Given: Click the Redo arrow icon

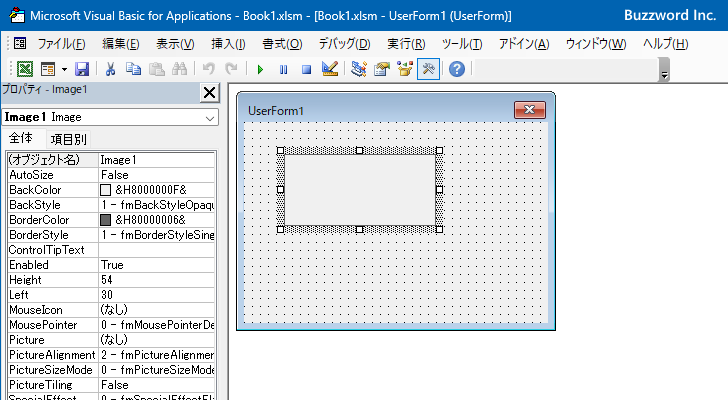Looking at the screenshot, I should 231,69.
